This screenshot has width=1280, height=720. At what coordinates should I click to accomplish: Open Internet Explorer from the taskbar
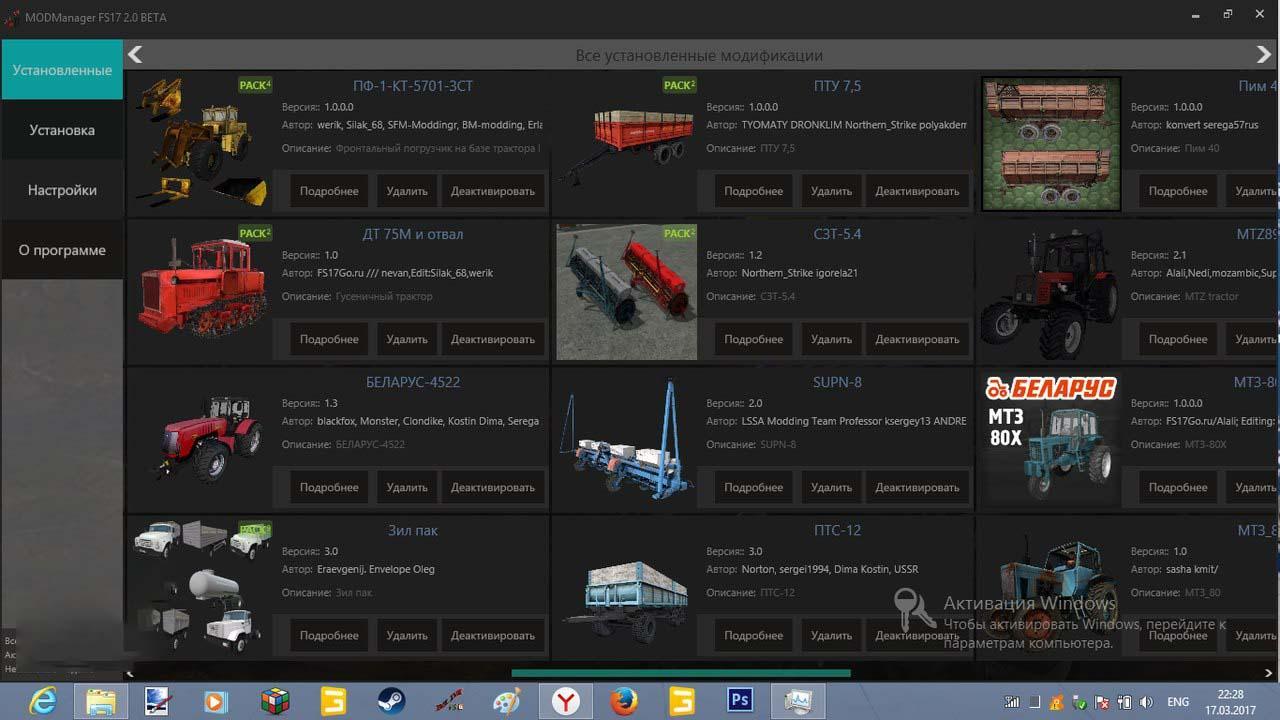click(42, 701)
